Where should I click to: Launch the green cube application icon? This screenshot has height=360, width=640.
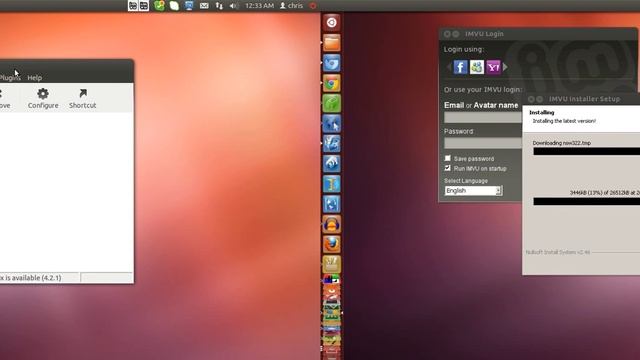point(331,103)
